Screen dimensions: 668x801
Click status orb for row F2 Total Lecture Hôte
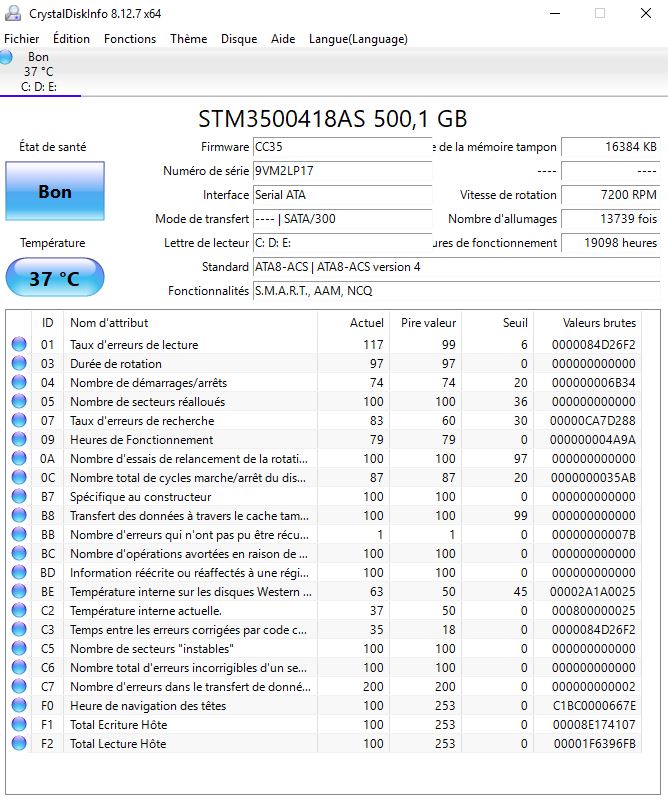point(19,744)
